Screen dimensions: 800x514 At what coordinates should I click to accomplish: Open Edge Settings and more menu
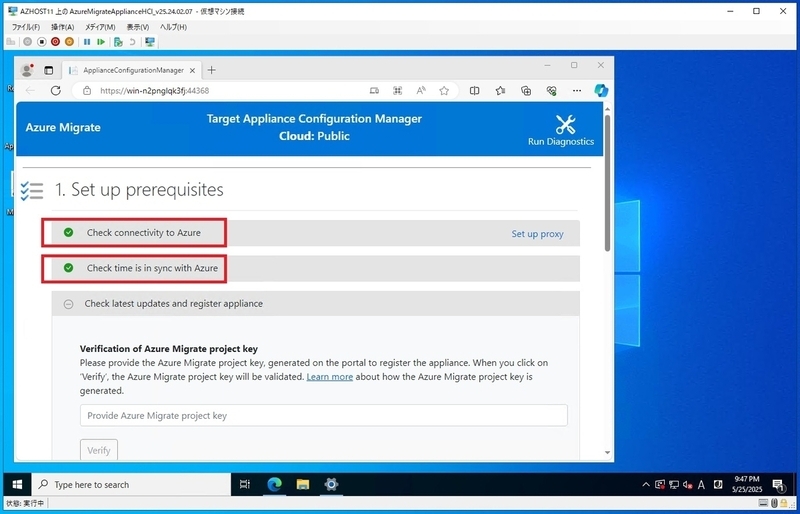577,91
